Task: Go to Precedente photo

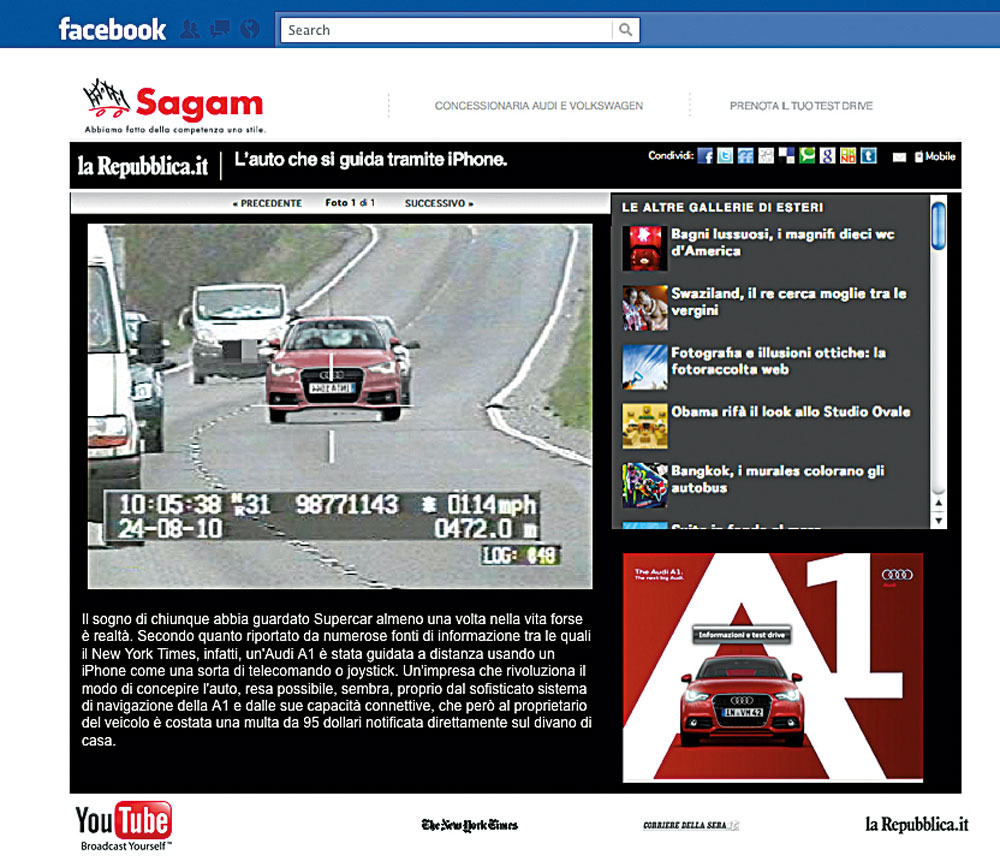Action: click(x=267, y=203)
